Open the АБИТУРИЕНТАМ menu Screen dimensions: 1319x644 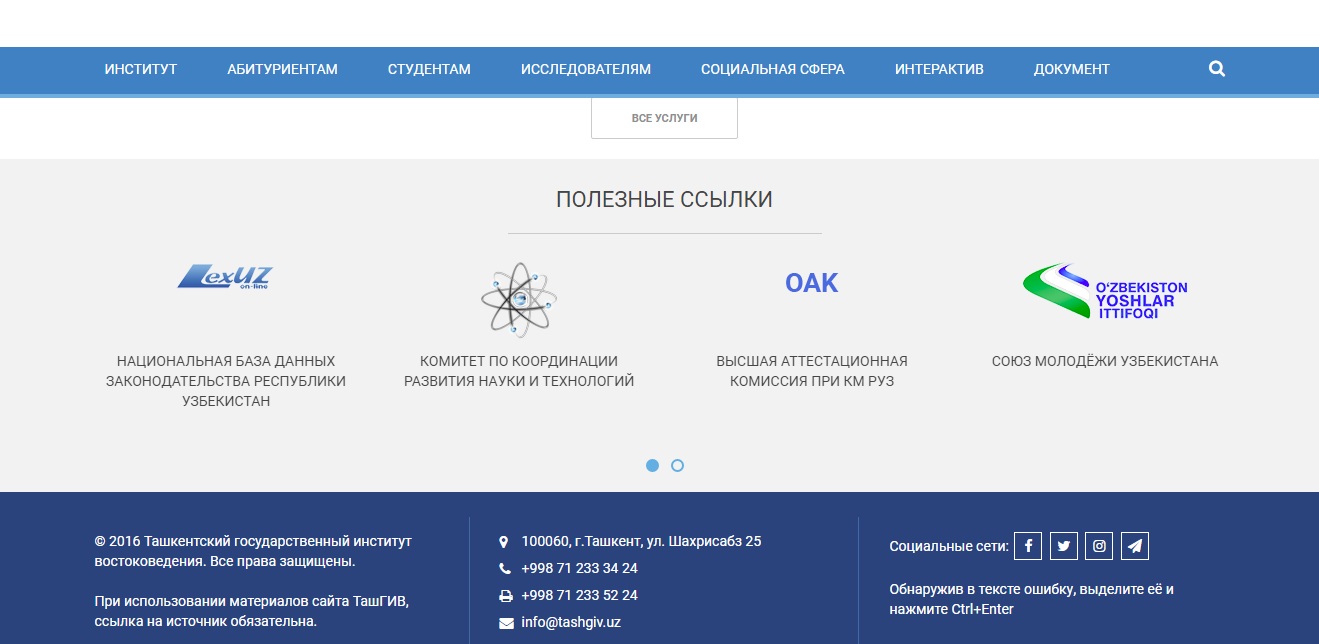(x=282, y=69)
